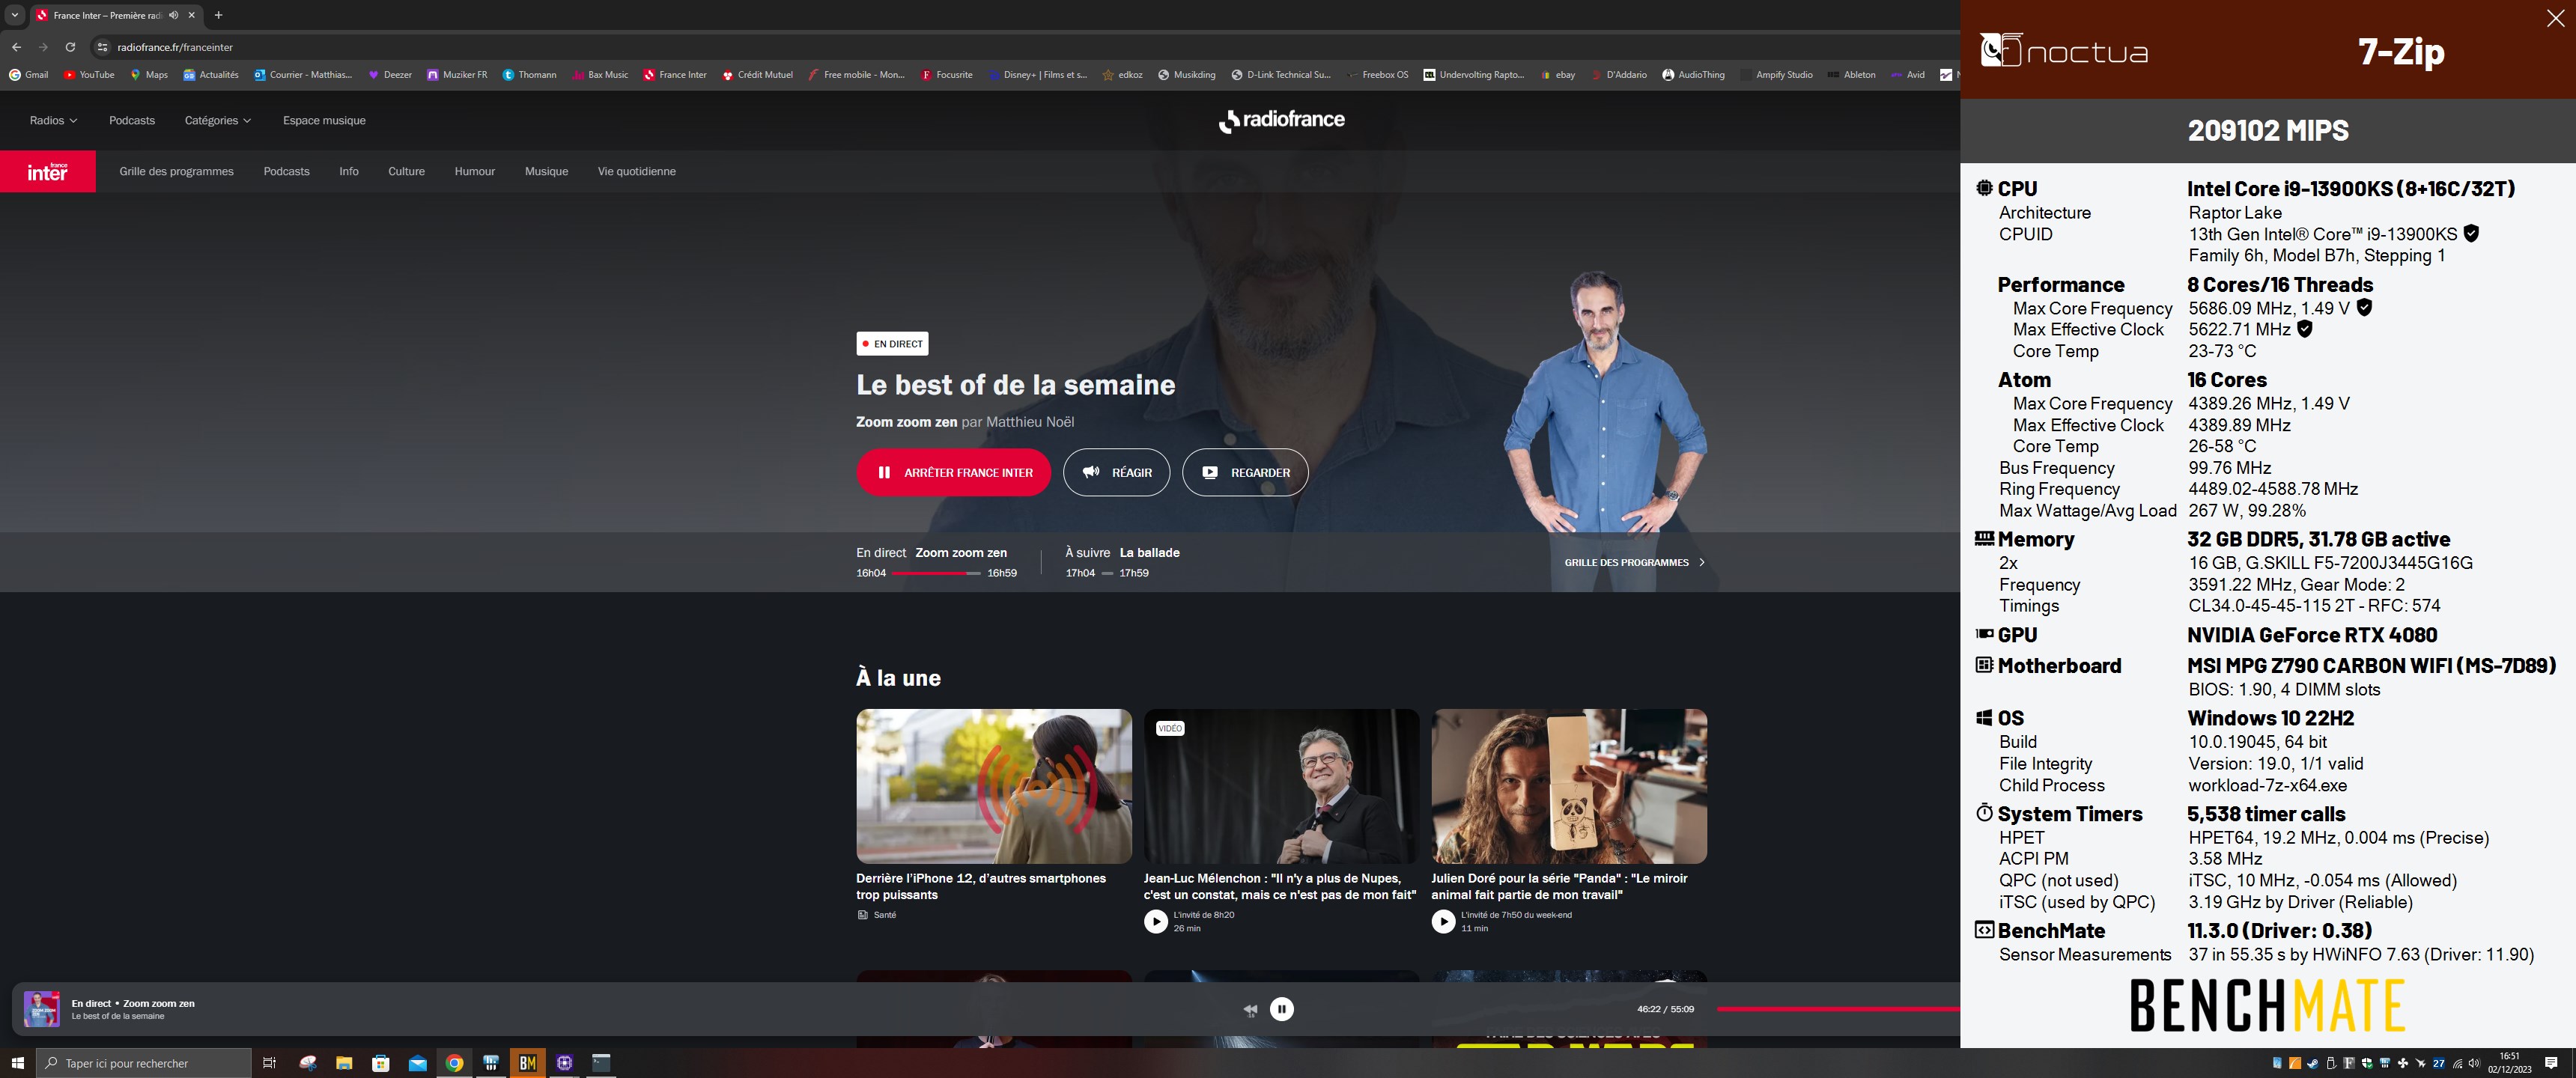Open File Explorer from taskbar
Screen dimensions: 2576x1078
[x=344, y=1063]
